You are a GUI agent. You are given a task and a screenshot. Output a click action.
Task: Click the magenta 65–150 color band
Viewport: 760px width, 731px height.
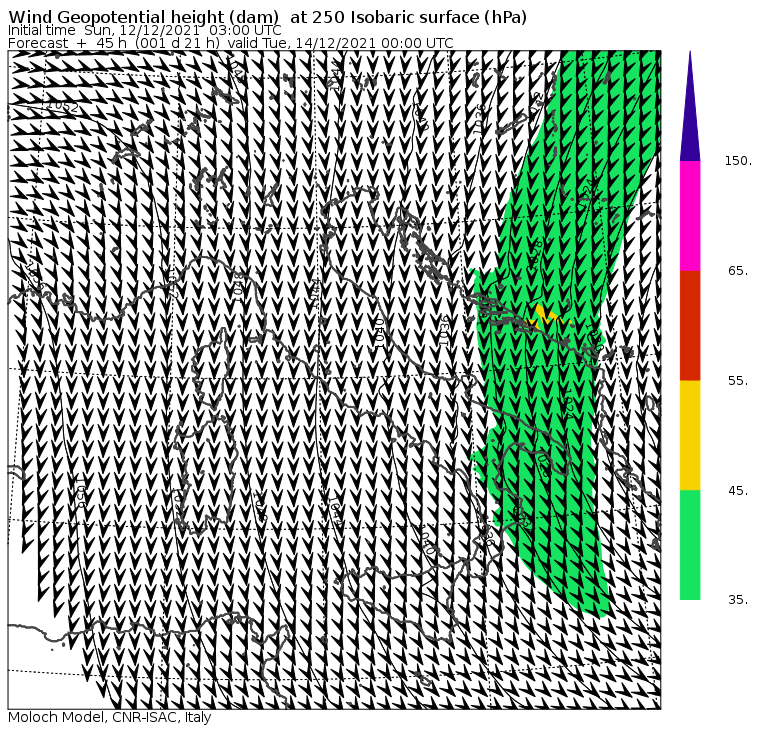click(x=690, y=216)
